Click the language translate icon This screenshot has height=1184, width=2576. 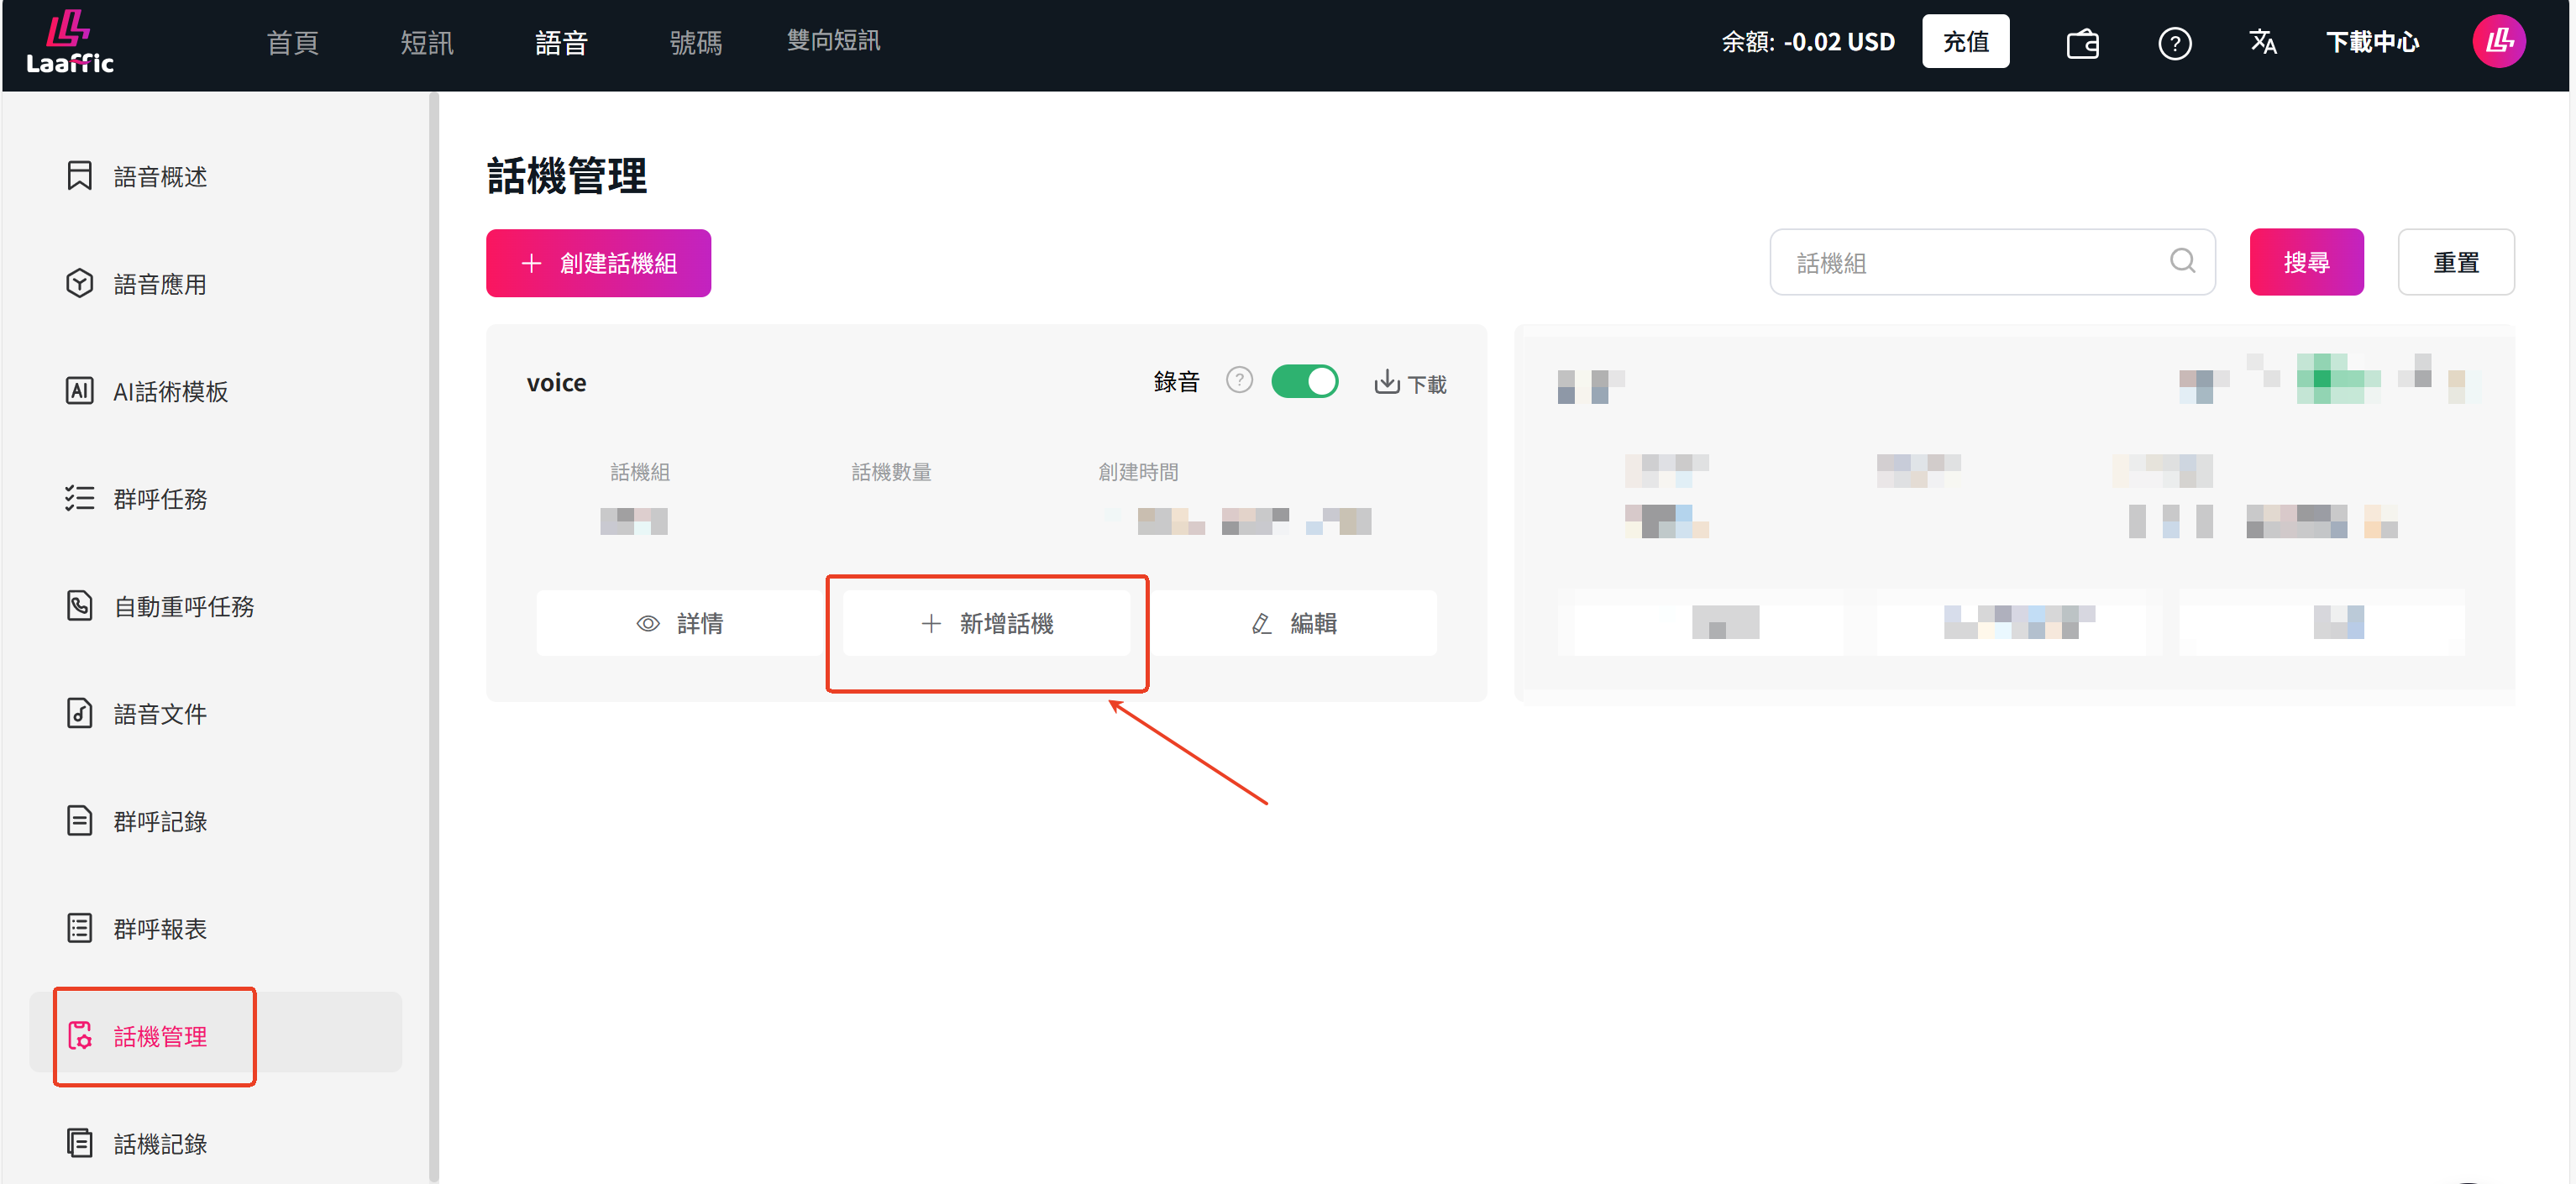point(2262,42)
